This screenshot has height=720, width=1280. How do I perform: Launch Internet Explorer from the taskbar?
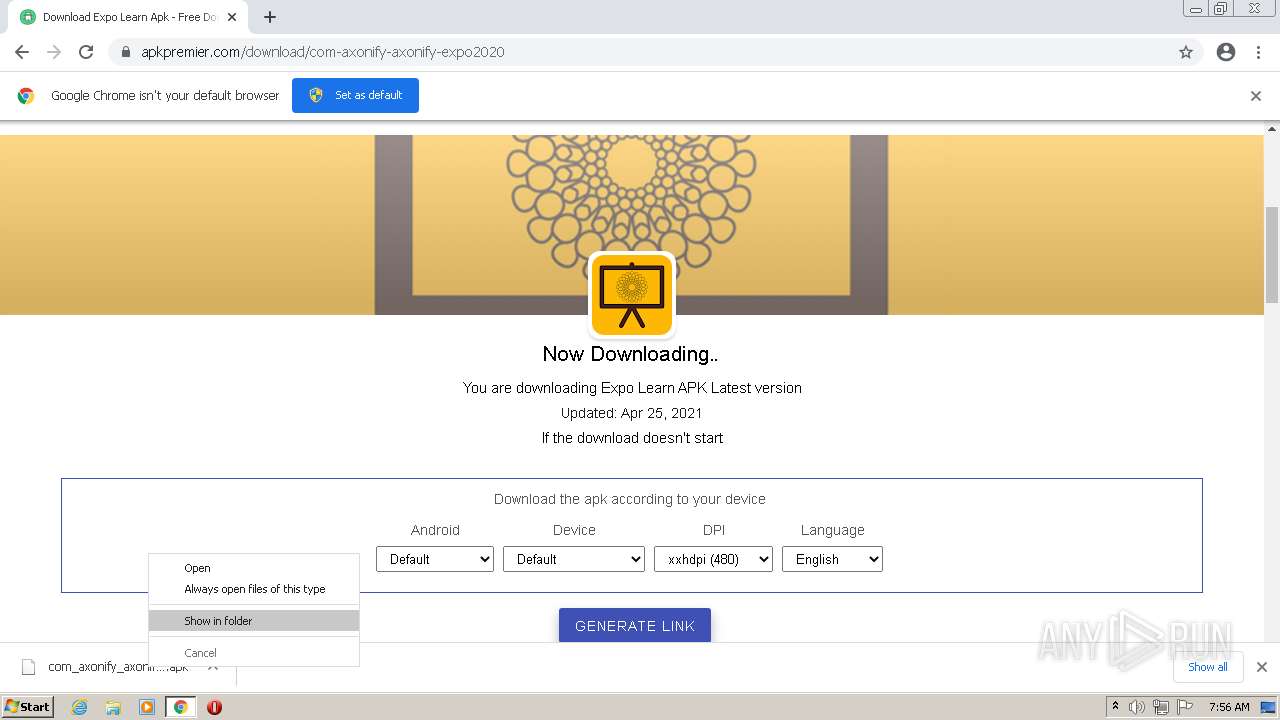click(x=80, y=707)
